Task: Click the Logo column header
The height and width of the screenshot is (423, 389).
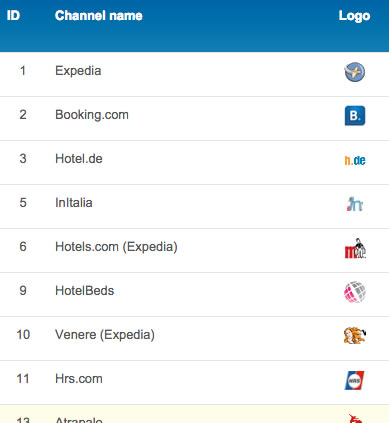Action: coord(354,16)
